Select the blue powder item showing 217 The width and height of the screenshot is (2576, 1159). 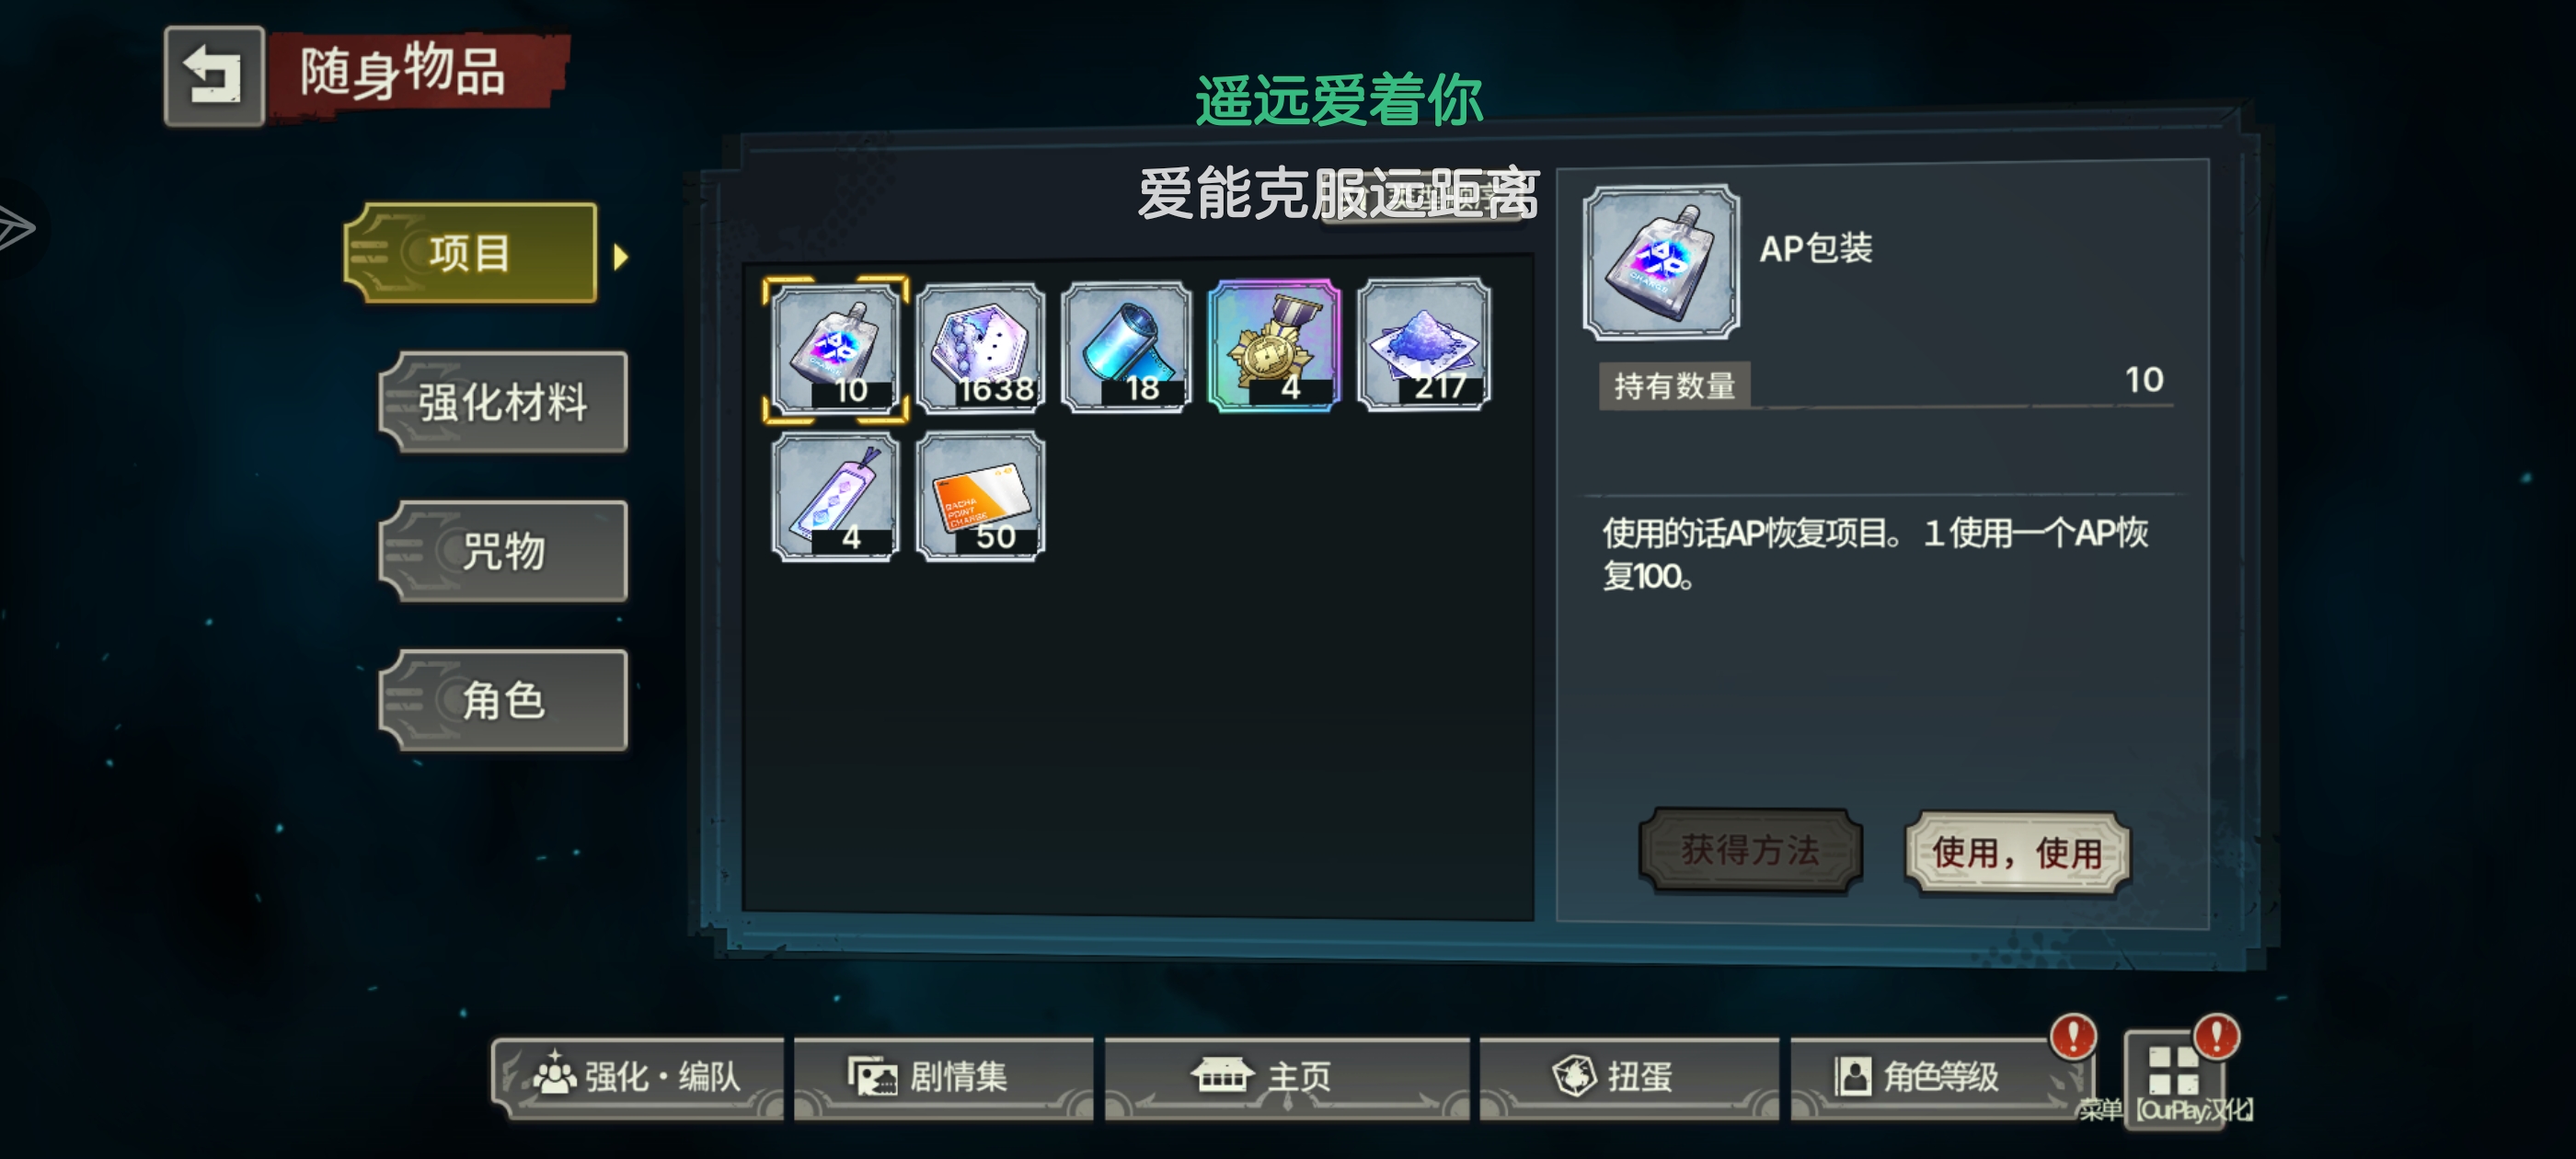(x=1424, y=345)
